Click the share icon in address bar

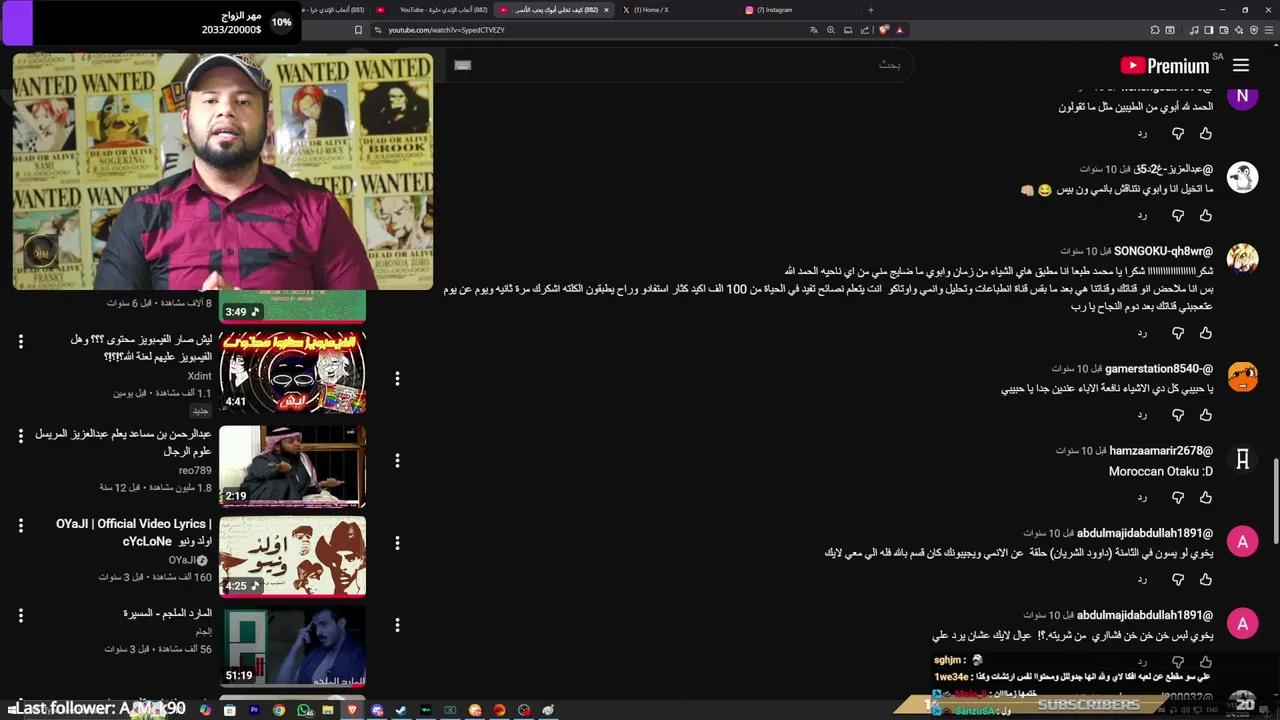(865, 30)
